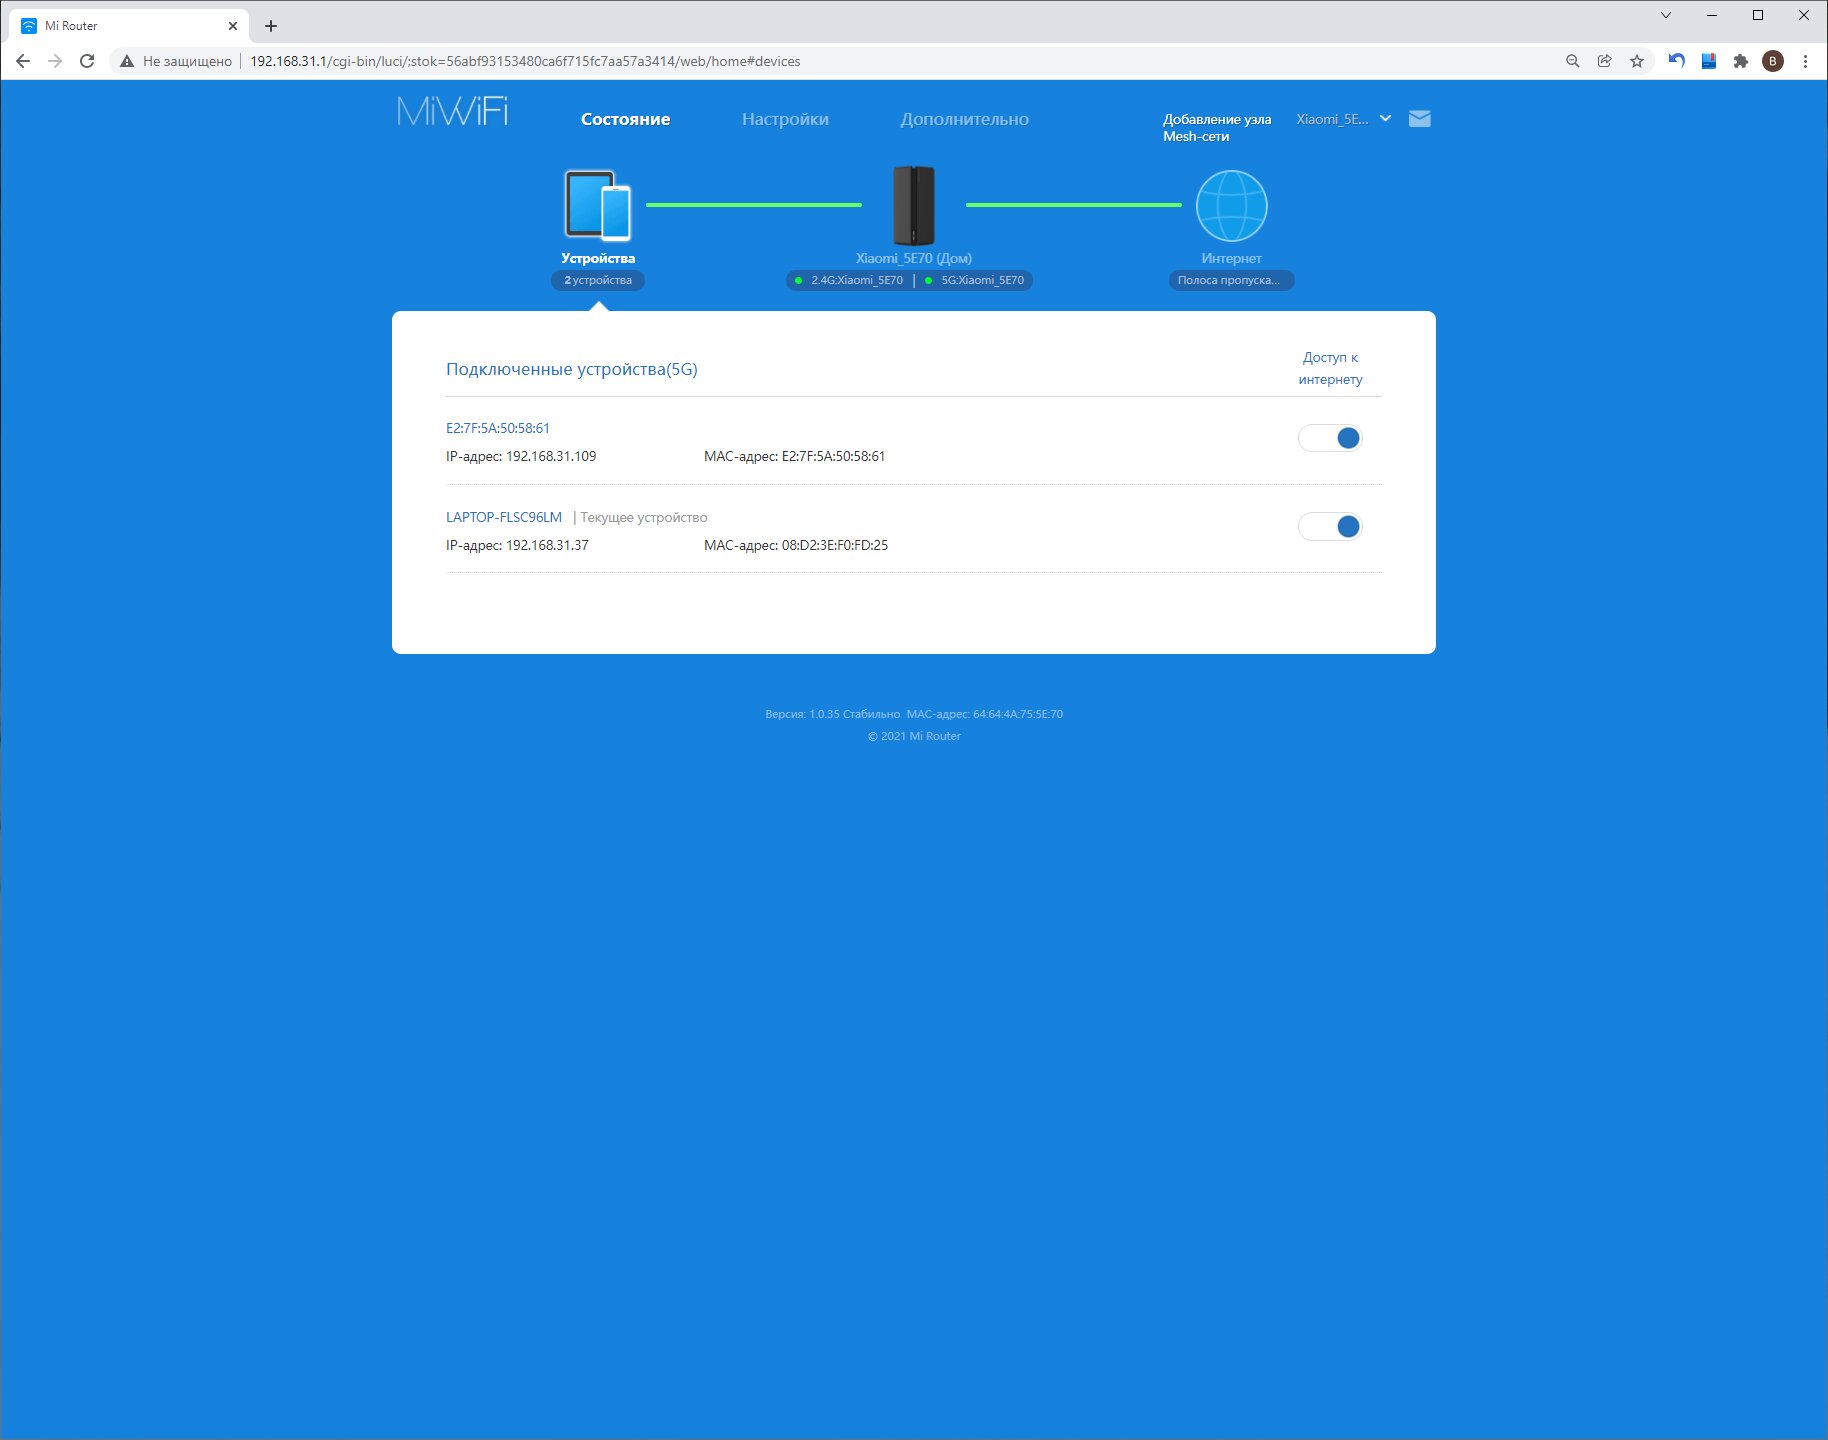Click the E2:7F:5A:50:58:61 device name
Viewport: 1828px width, 1440px height.
pyautogui.click(x=498, y=428)
